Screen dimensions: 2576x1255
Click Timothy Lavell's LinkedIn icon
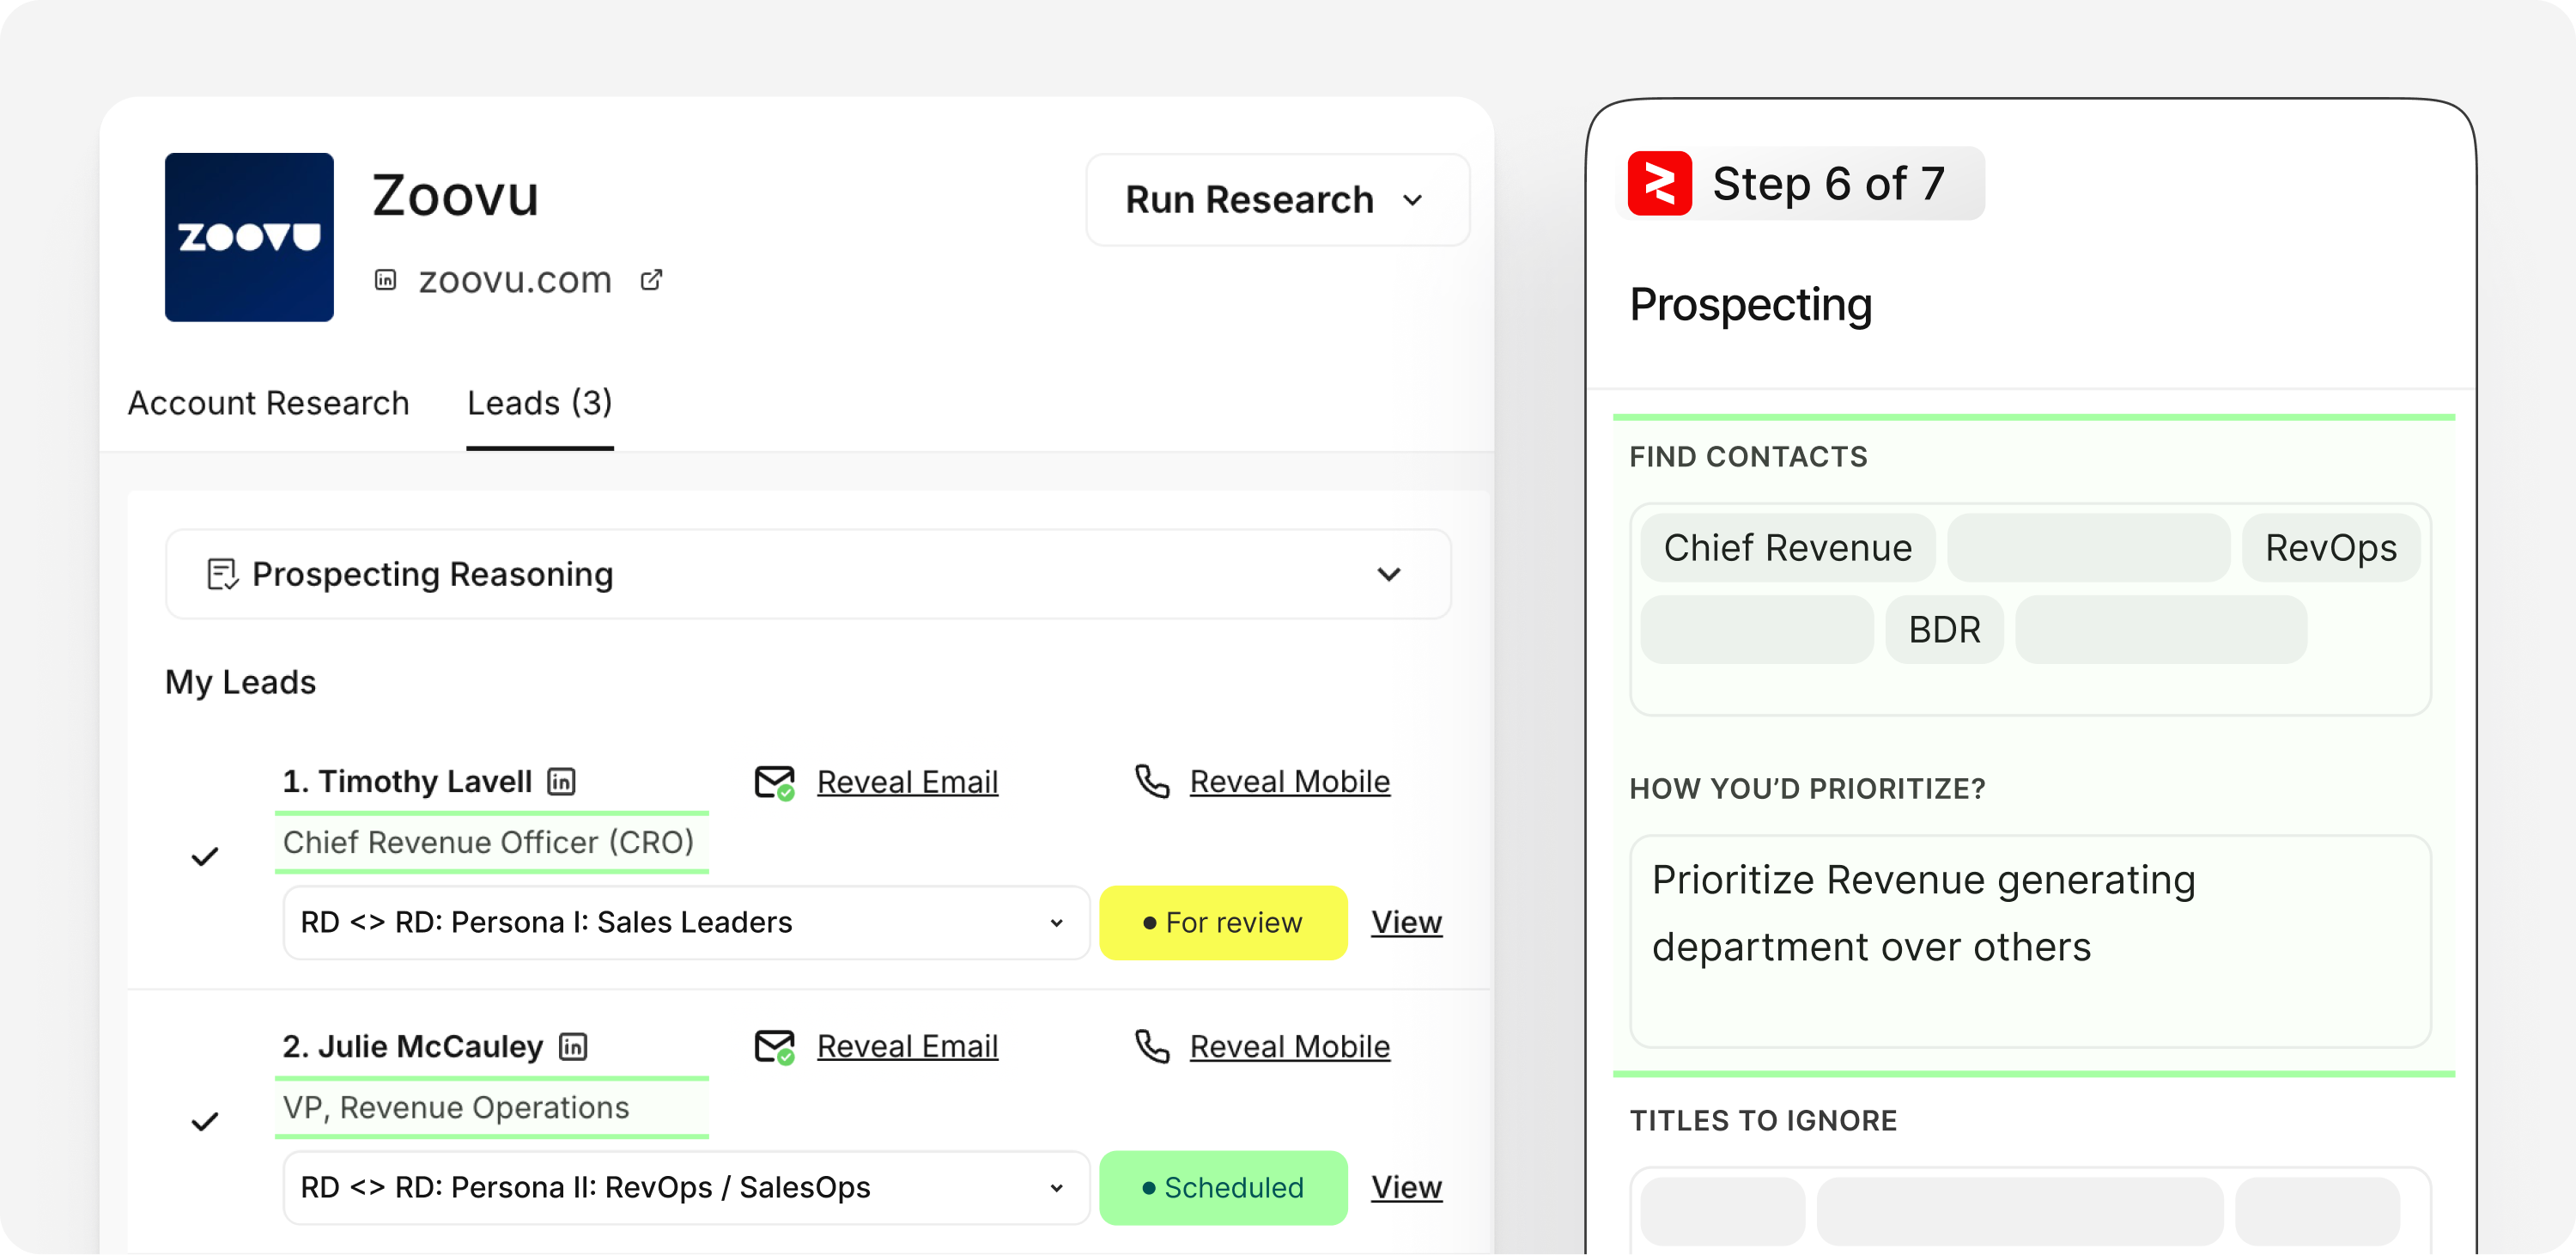pos(561,781)
